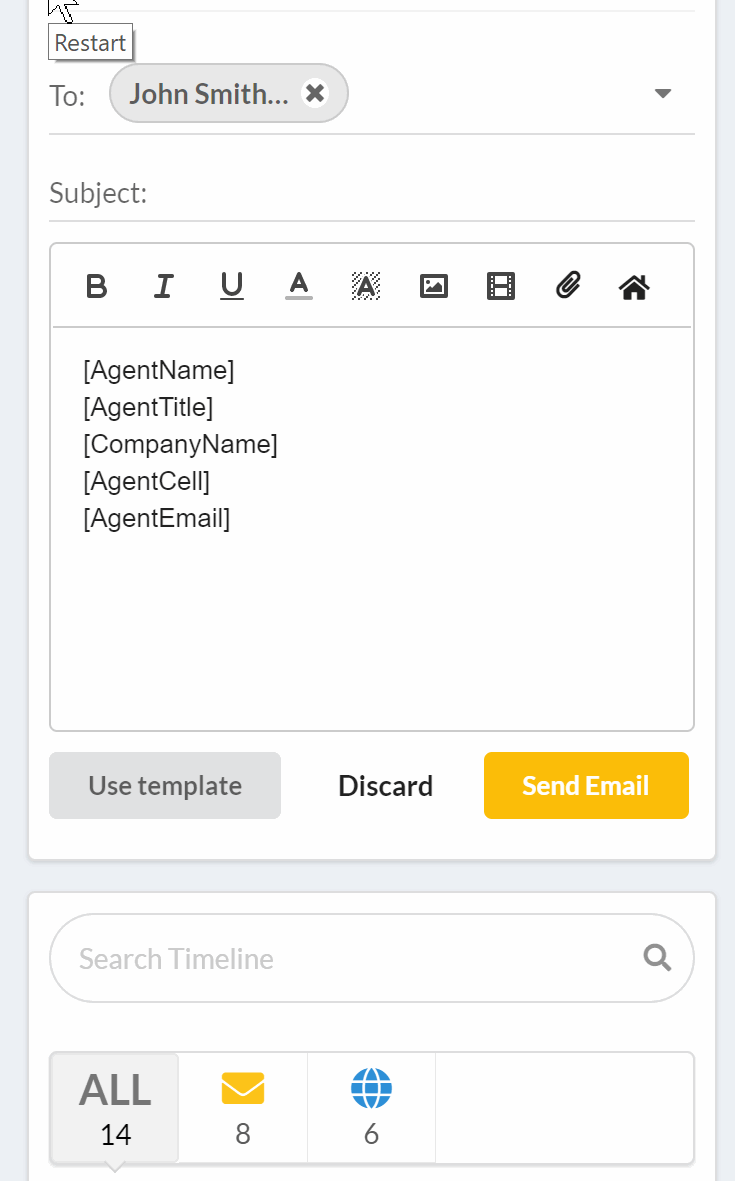Viewport: 735px width, 1181px height.
Task: Open text background highlight color
Action: 366,287
